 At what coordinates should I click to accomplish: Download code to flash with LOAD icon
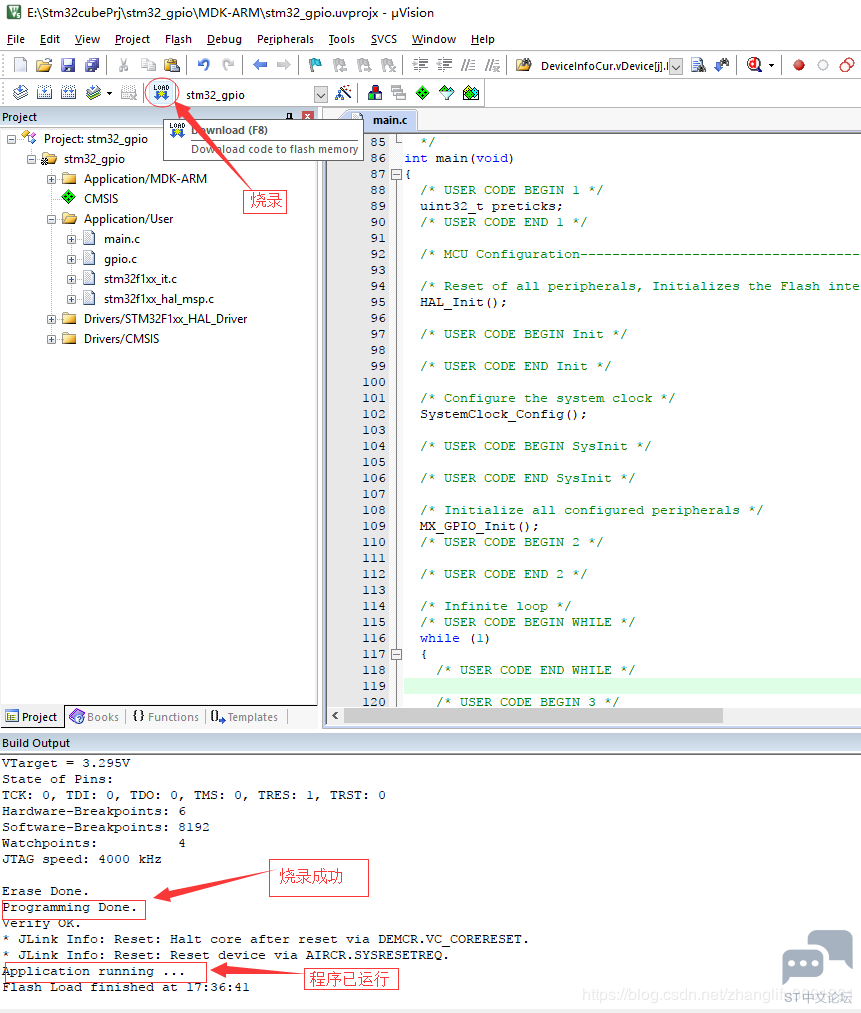[x=161, y=93]
